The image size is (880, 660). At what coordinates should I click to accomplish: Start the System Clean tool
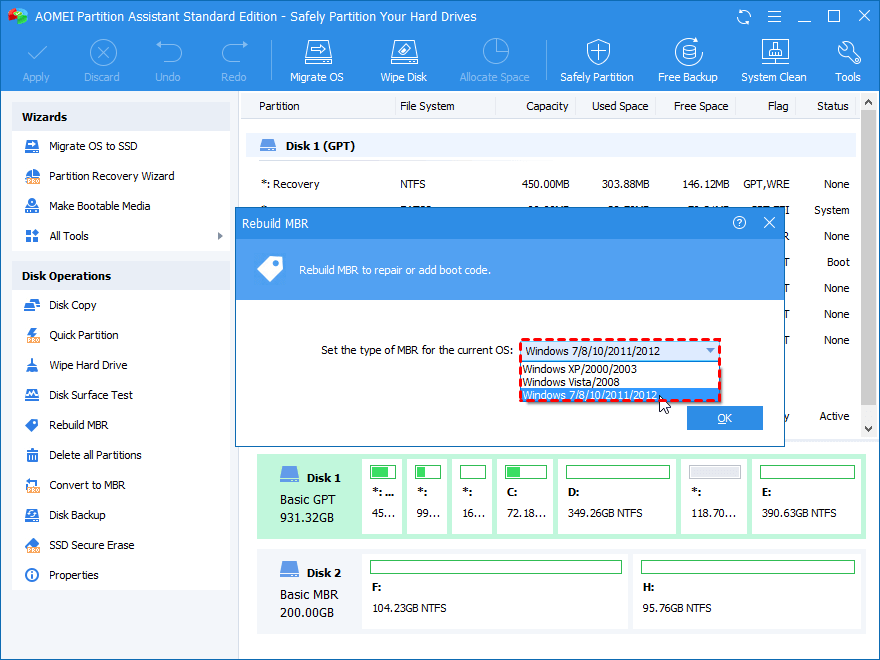click(774, 61)
